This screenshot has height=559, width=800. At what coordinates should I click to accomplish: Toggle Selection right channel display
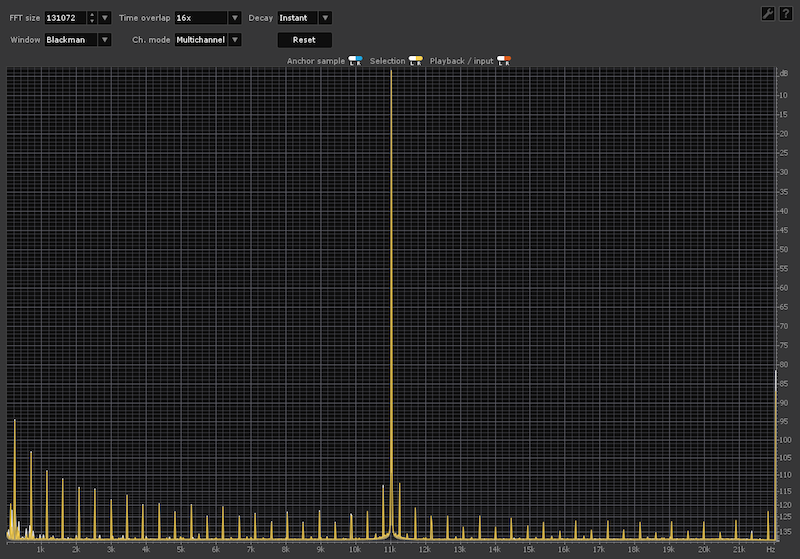coord(419,61)
